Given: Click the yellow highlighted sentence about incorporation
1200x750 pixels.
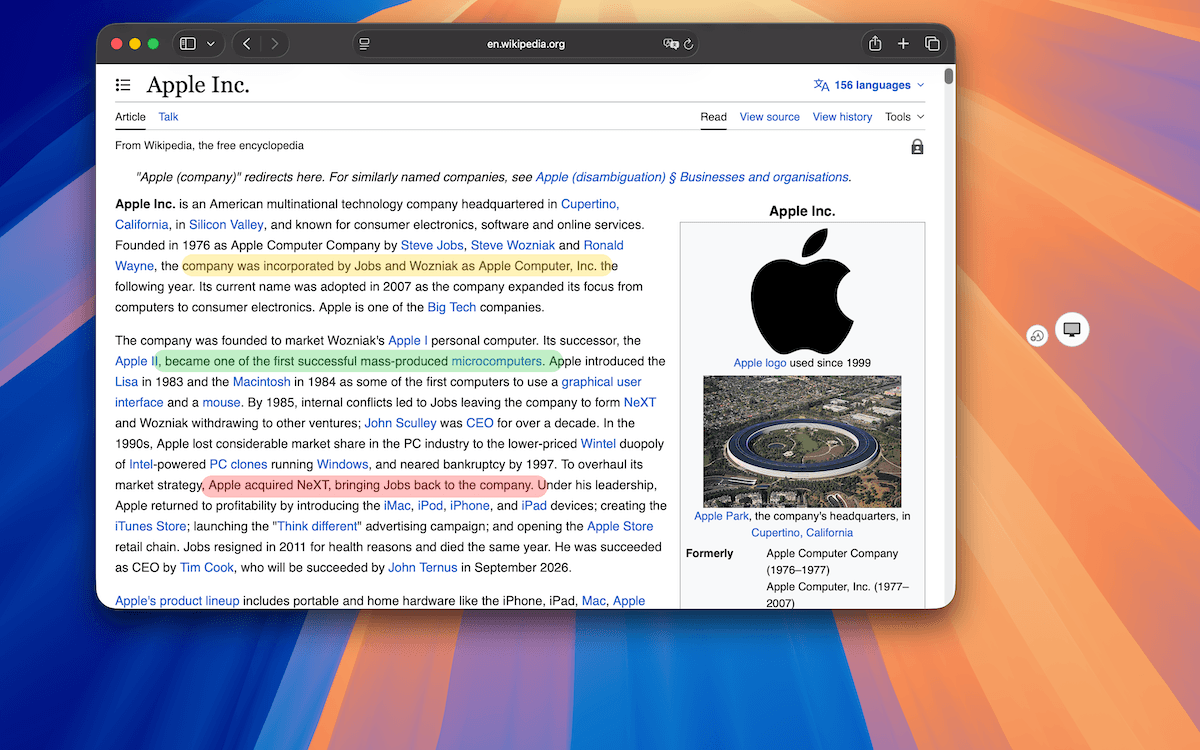Looking at the screenshot, I should [396, 266].
